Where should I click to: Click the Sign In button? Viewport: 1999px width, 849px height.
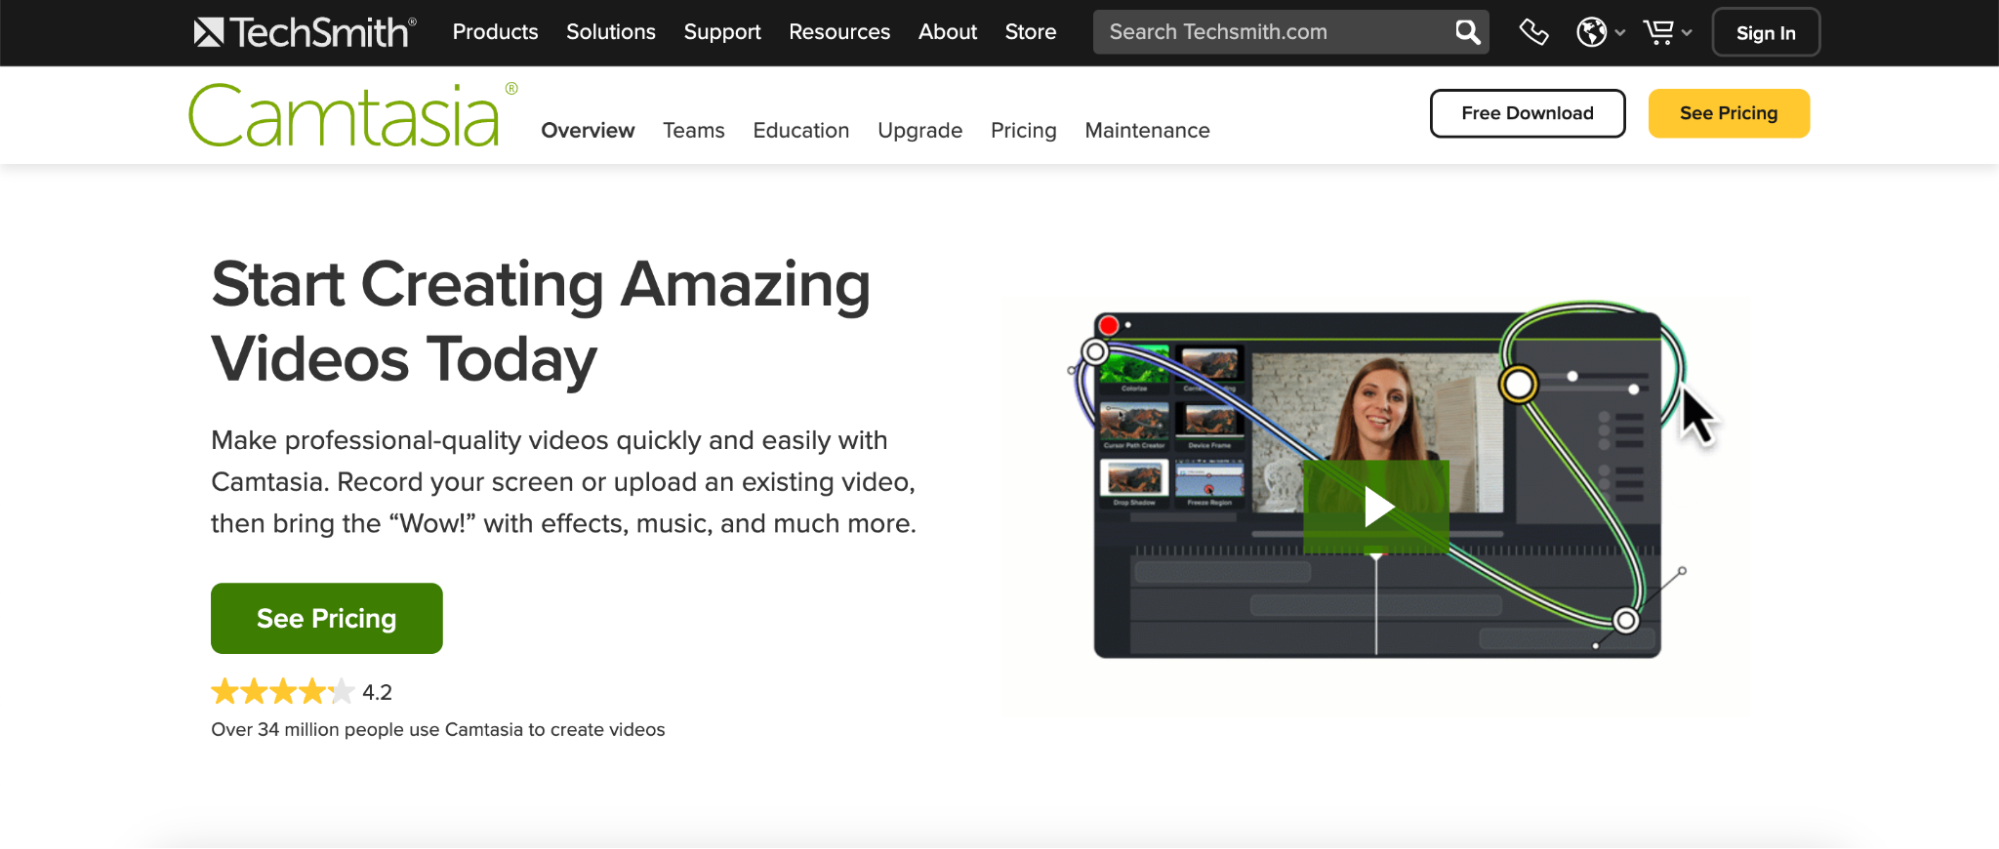coord(1766,32)
